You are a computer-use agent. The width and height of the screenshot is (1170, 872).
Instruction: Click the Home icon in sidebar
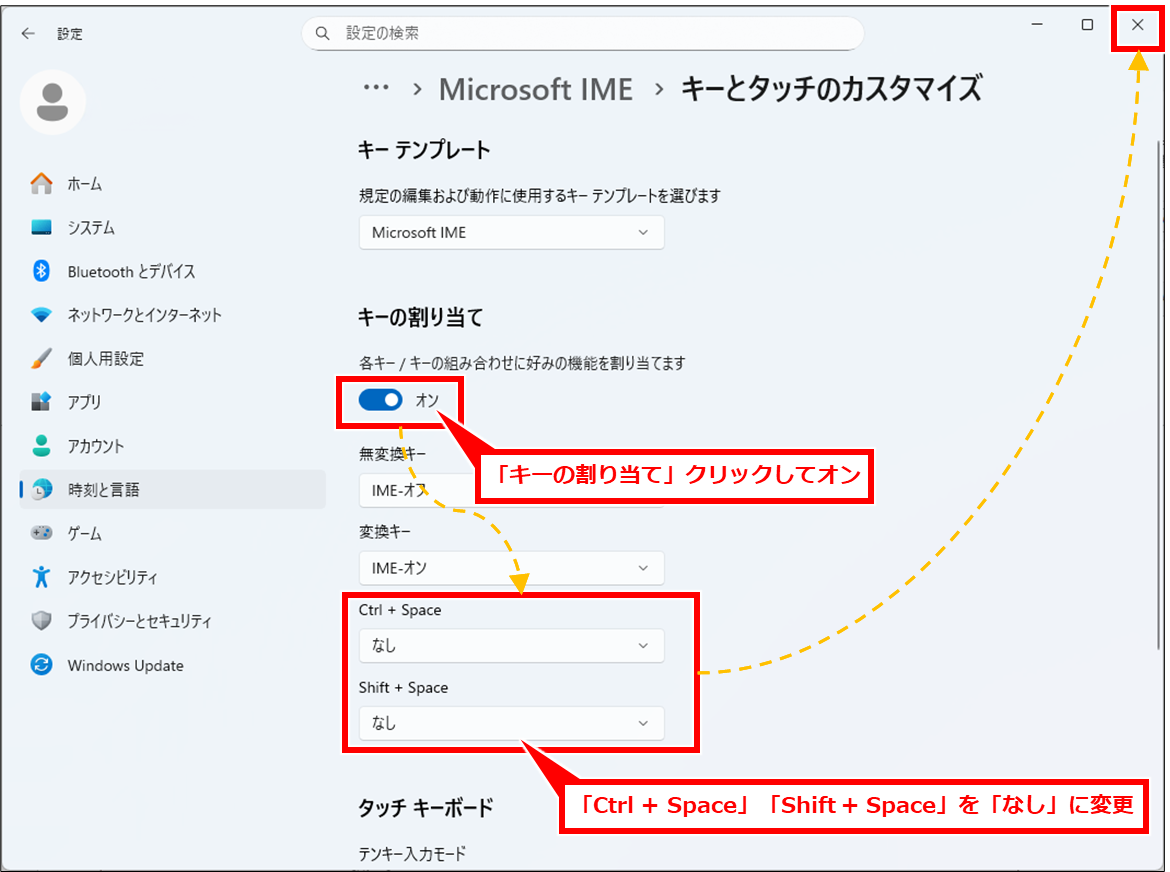pos(41,184)
